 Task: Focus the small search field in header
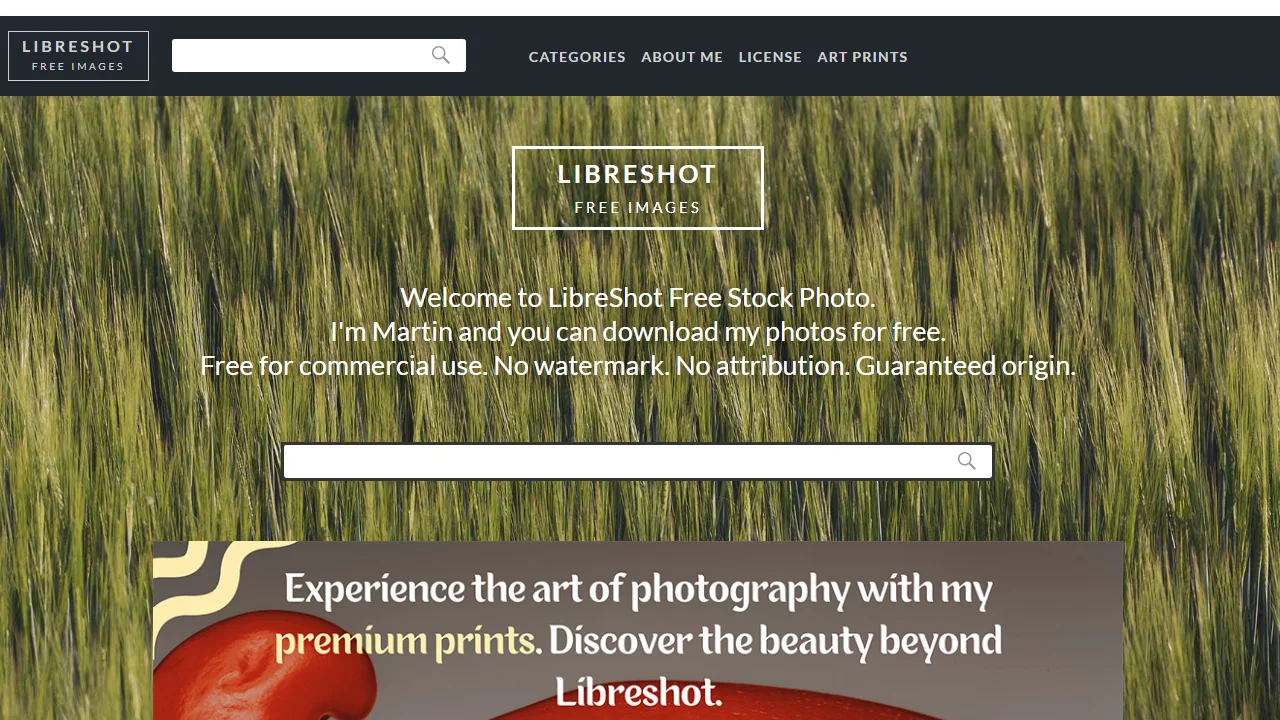coord(319,55)
